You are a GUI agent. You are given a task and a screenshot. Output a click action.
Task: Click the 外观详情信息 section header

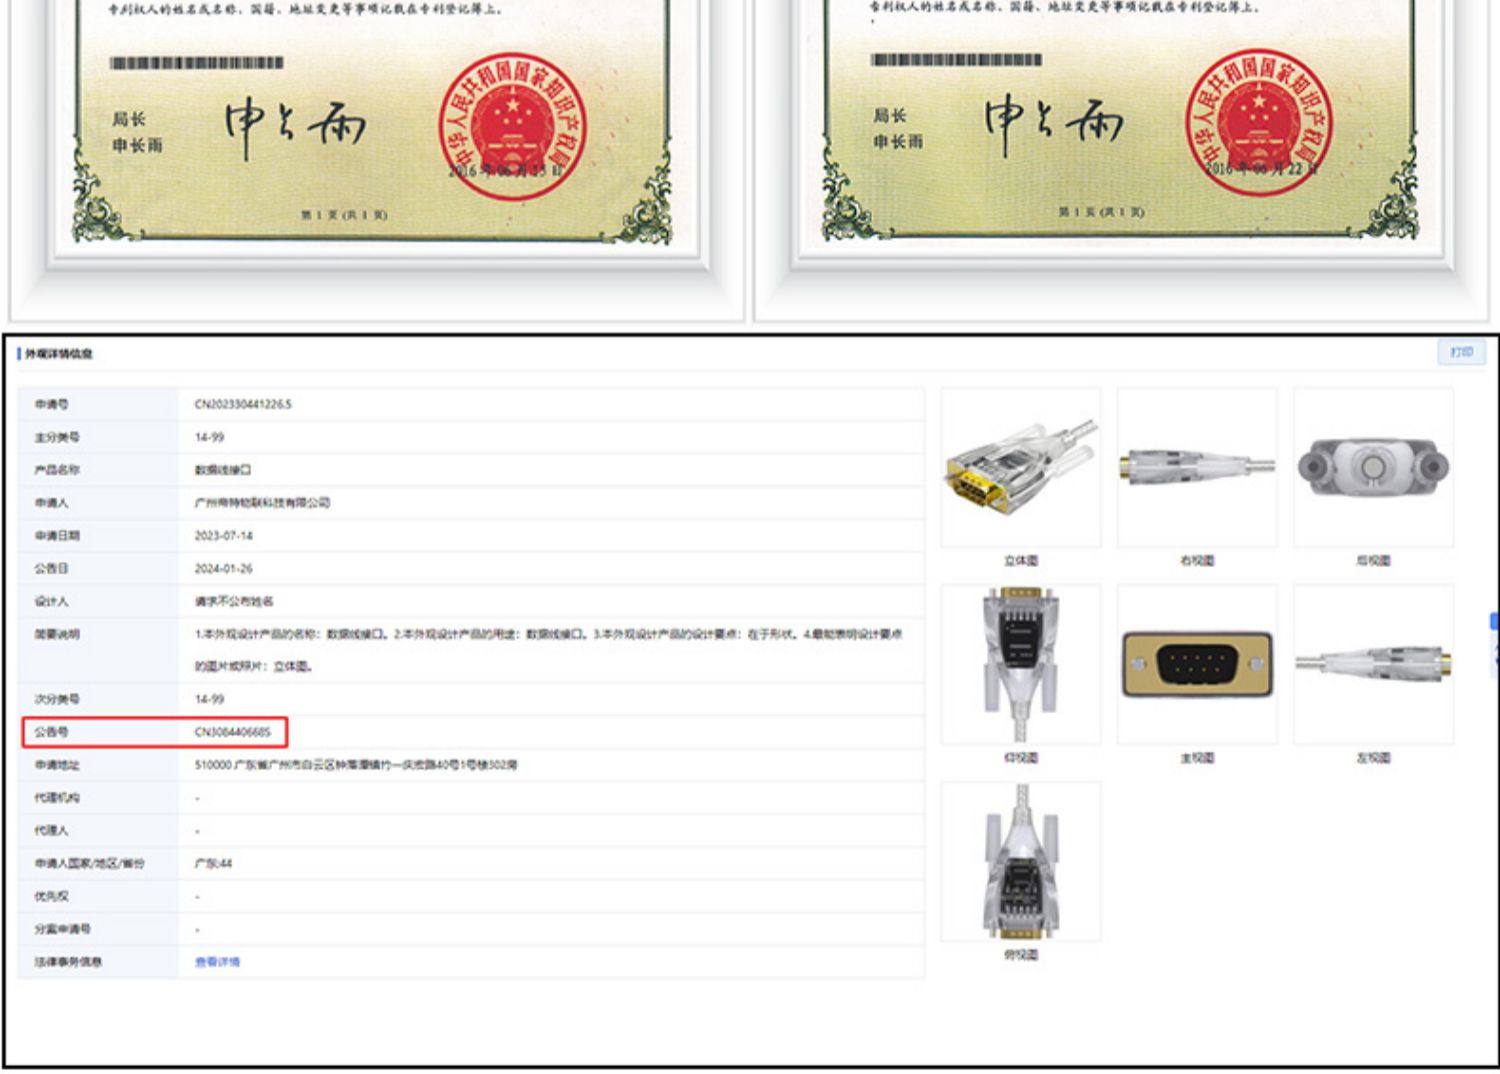pos(59,354)
